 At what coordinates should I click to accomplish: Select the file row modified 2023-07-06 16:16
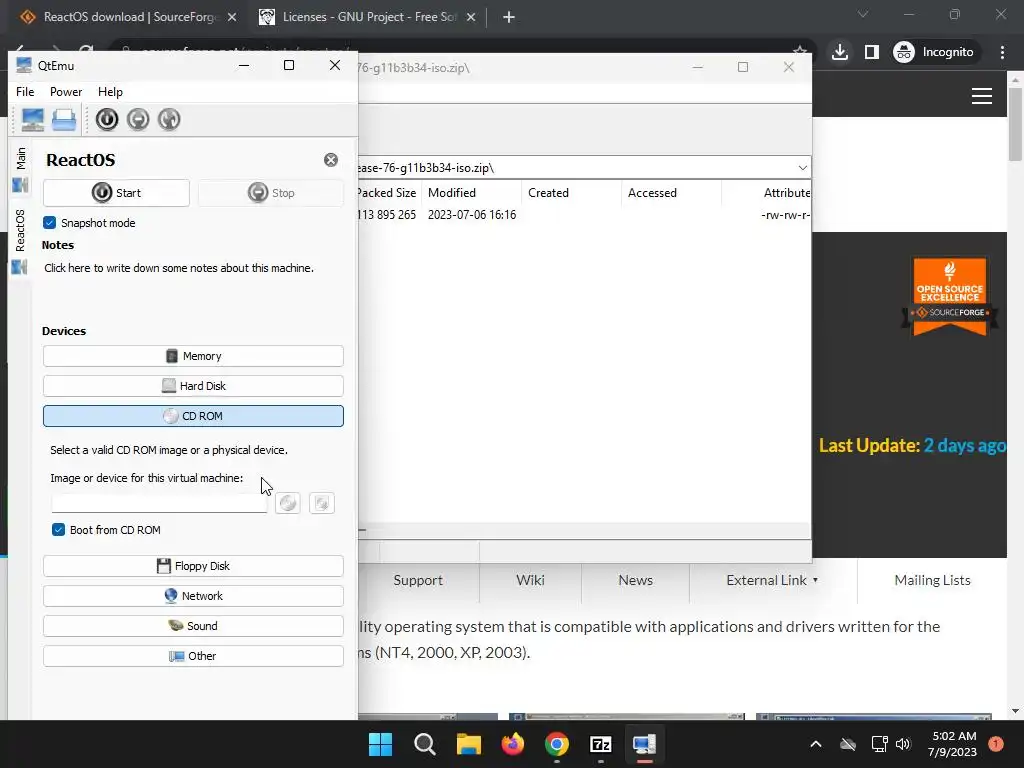click(x=584, y=215)
